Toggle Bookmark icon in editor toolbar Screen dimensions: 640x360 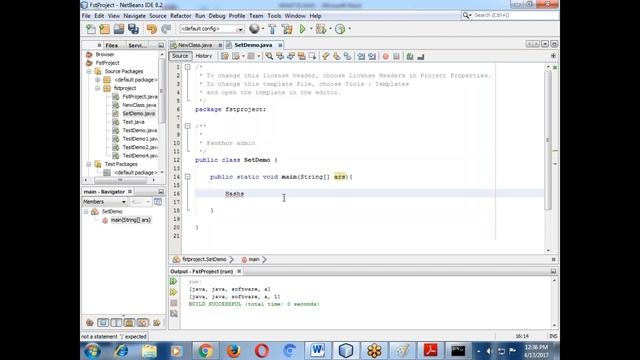347,56
